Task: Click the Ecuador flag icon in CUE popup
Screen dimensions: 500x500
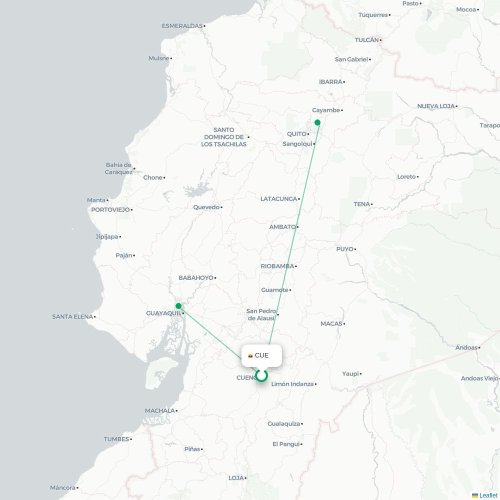Action: tap(250, 356)
